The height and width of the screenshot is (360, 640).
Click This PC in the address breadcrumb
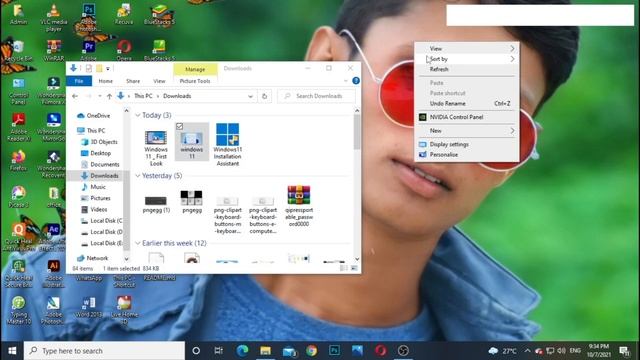pyautogui.click(x=143, y=96)
